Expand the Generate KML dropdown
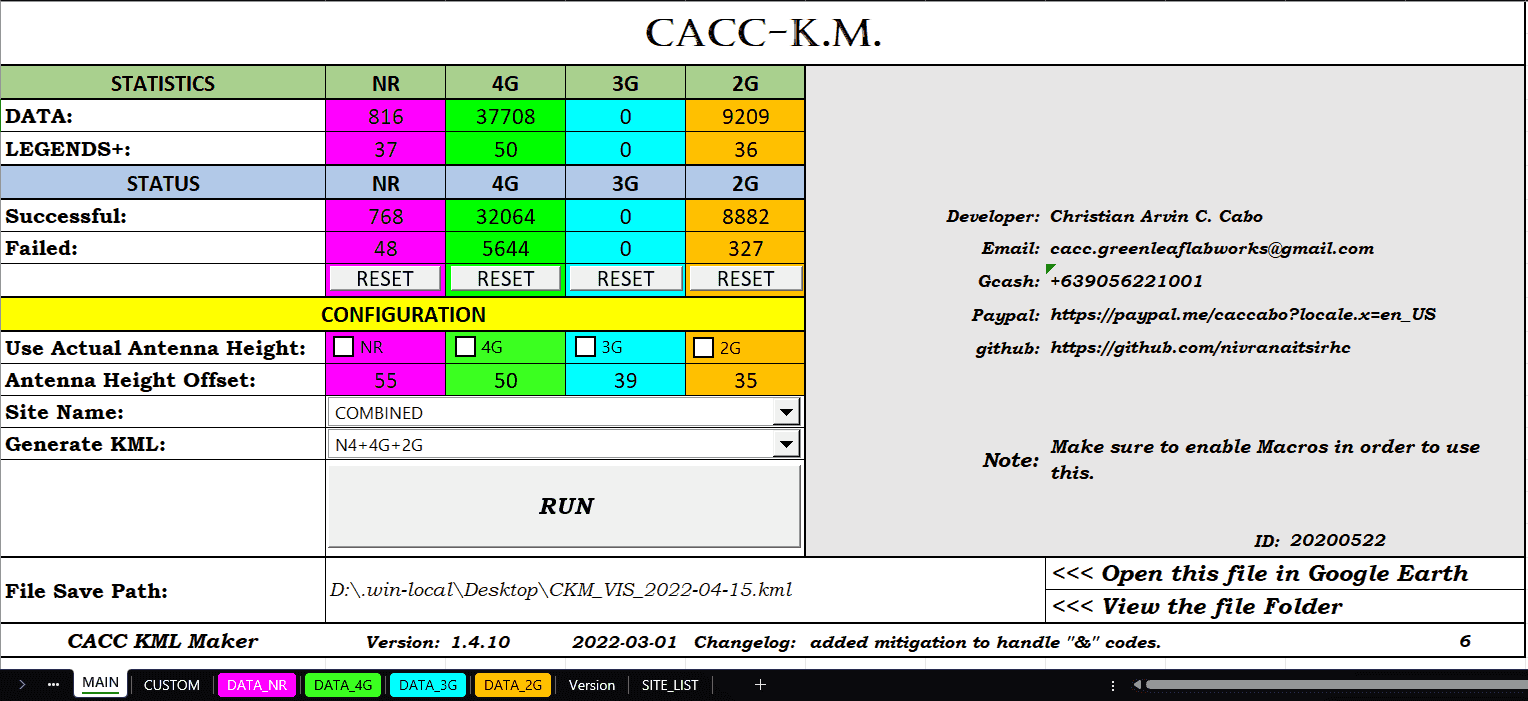 (788, 444)
